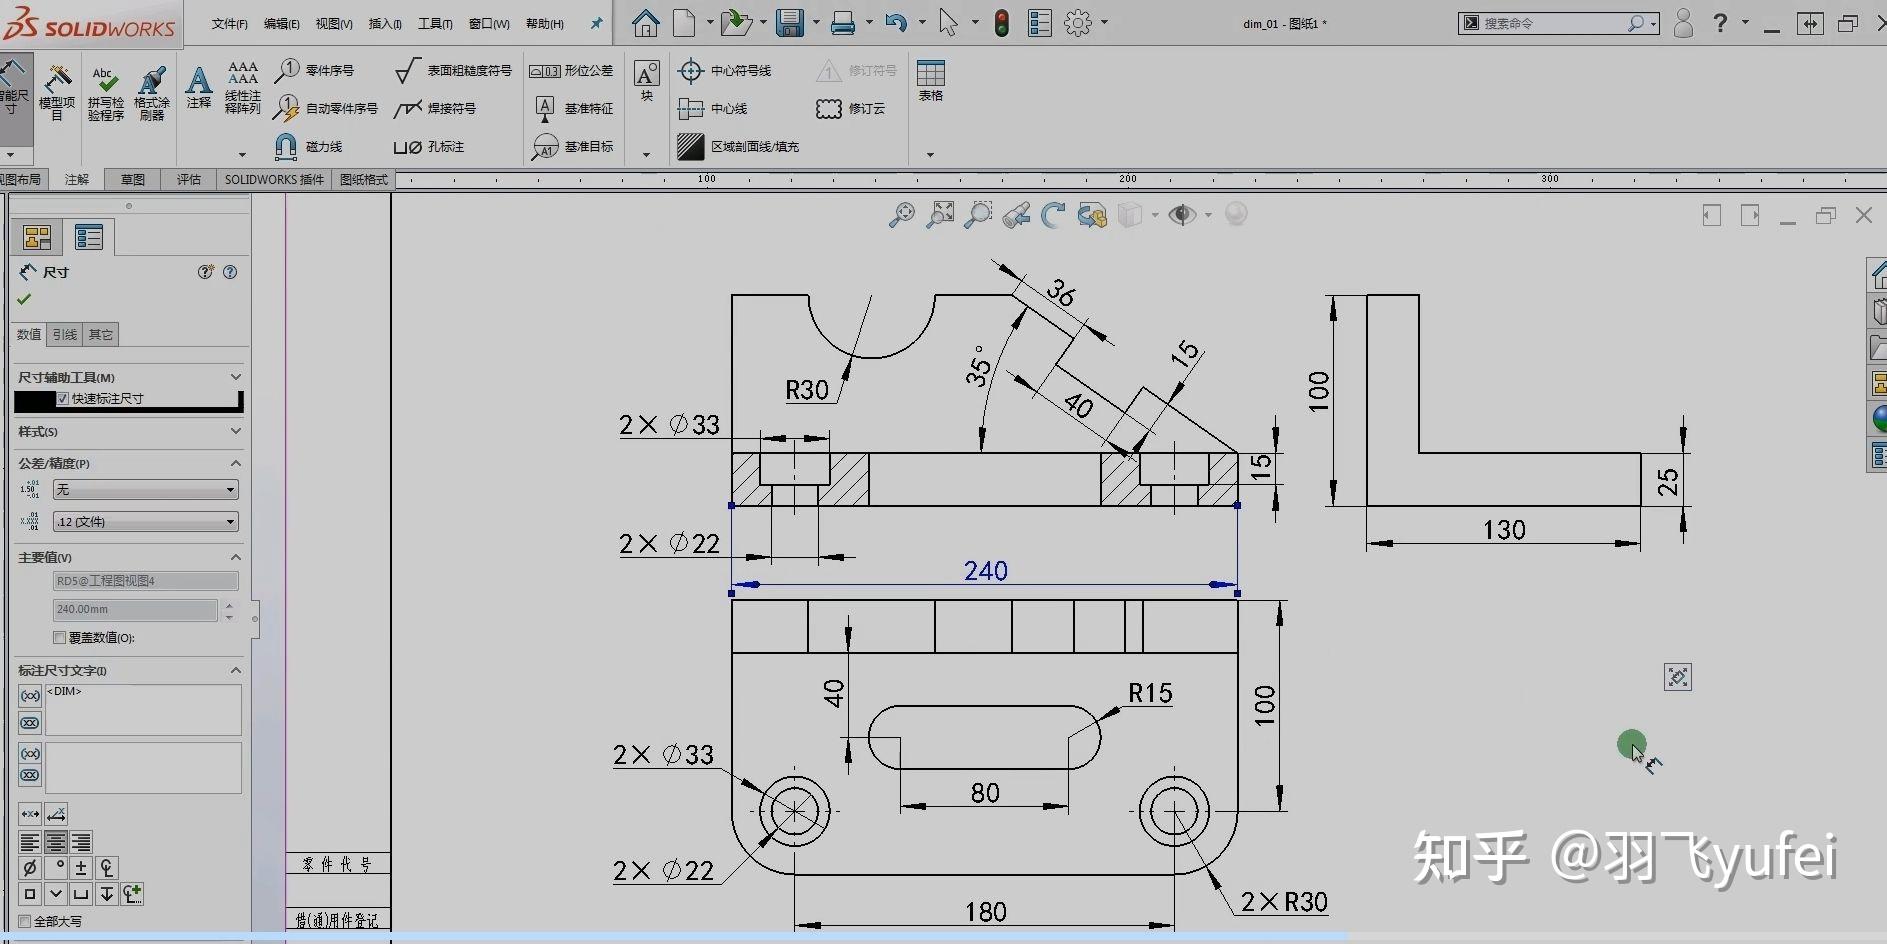The height and width of the screenshot is (944, 1887).
Task: Insert the plus/minus symbol button
Action: pyautogui.click(x=81, y=867)
